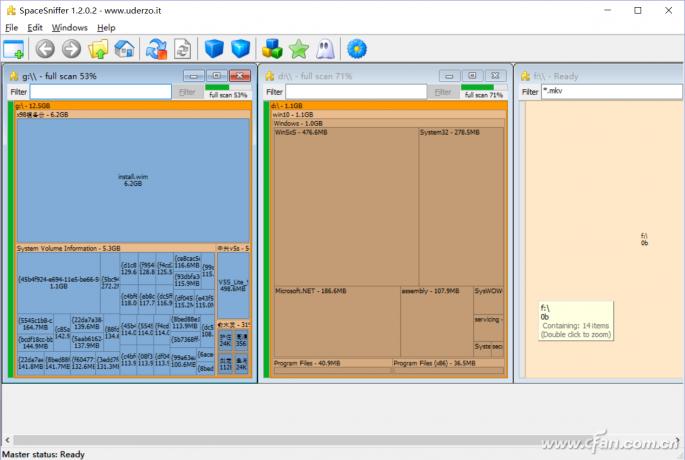Viewport: 685px width, 460px height.
Task: Click SpaceSniffer app icon in title bar
Action: click(x=11, y=10)
